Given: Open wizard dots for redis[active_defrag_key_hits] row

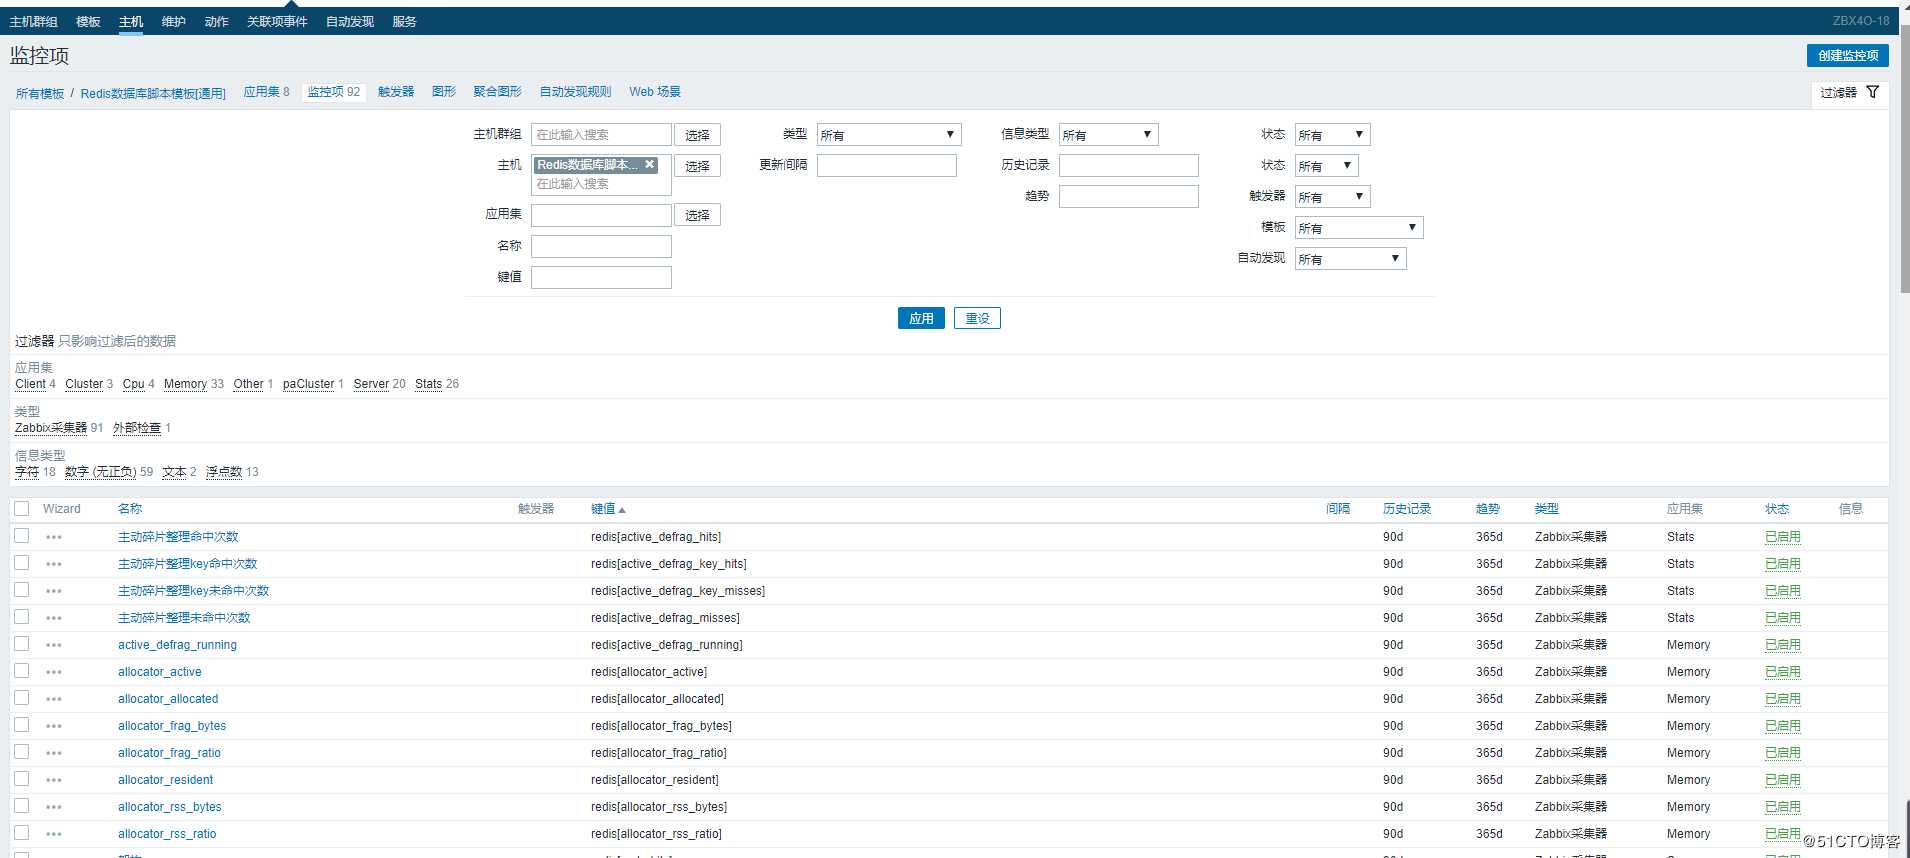Looking at the screenshot, I should coord(54,564).
